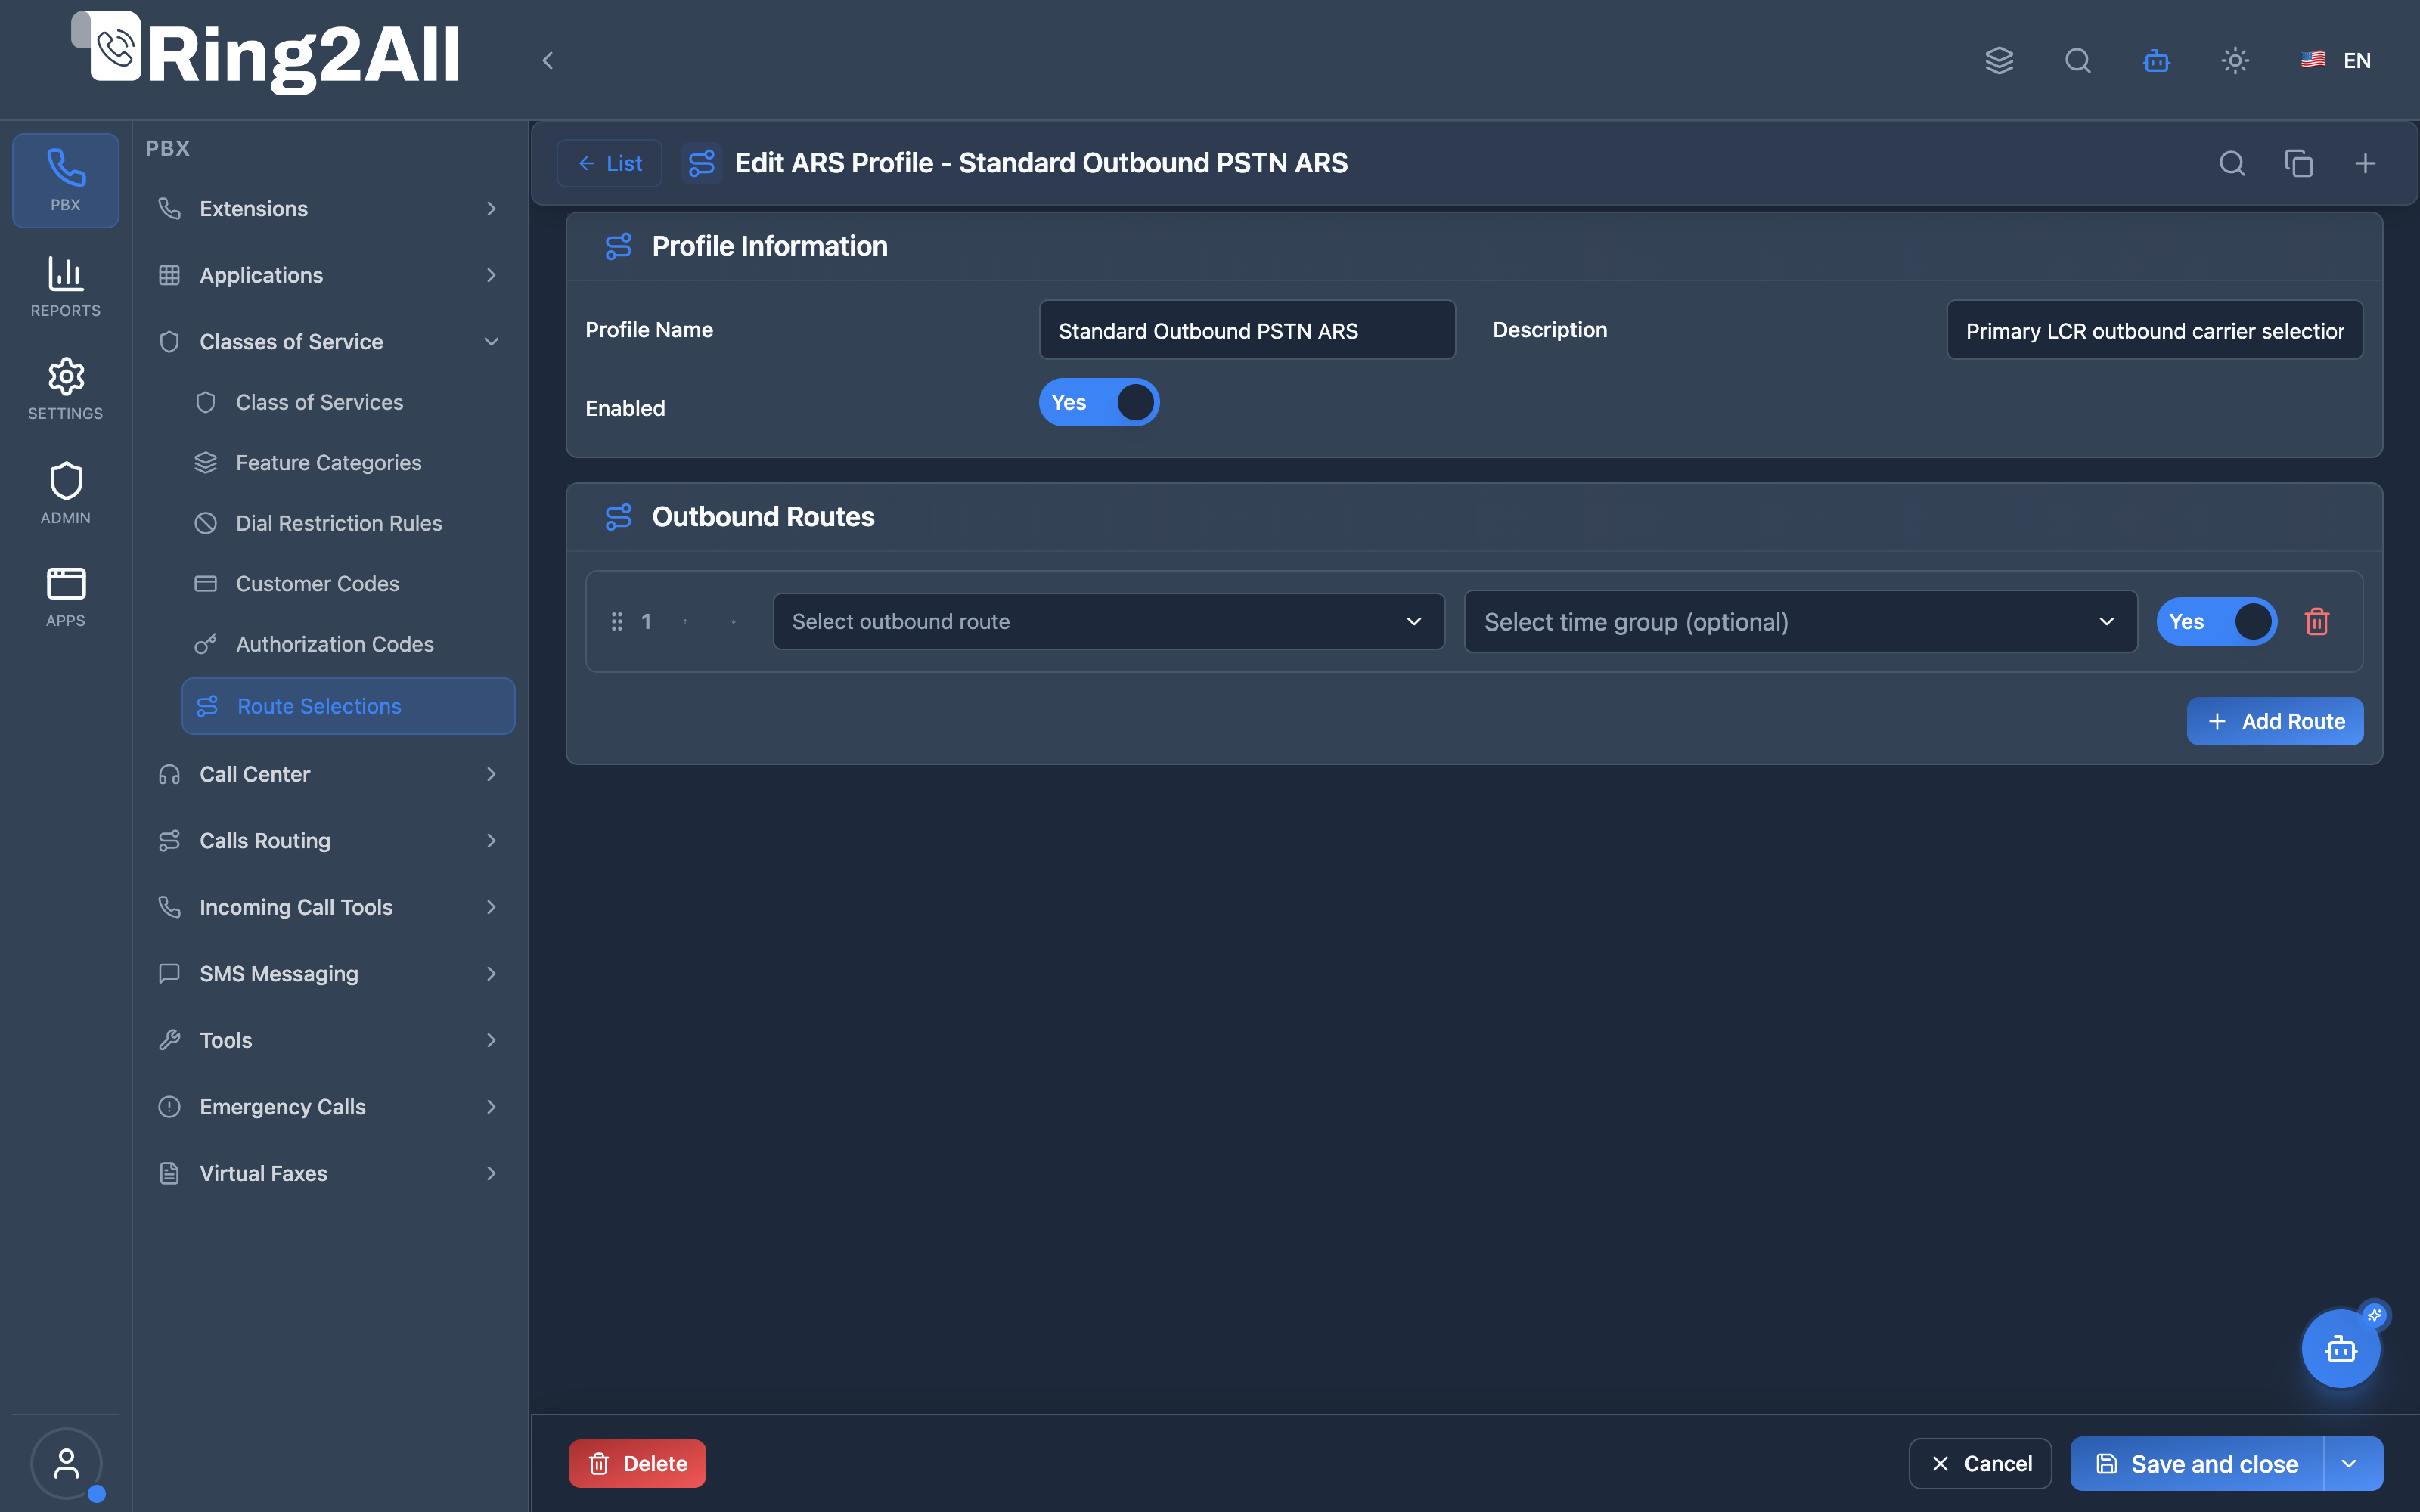Click the duplicate profile copy icon
2420x1512 pixels.
(x=2299, y=163)
